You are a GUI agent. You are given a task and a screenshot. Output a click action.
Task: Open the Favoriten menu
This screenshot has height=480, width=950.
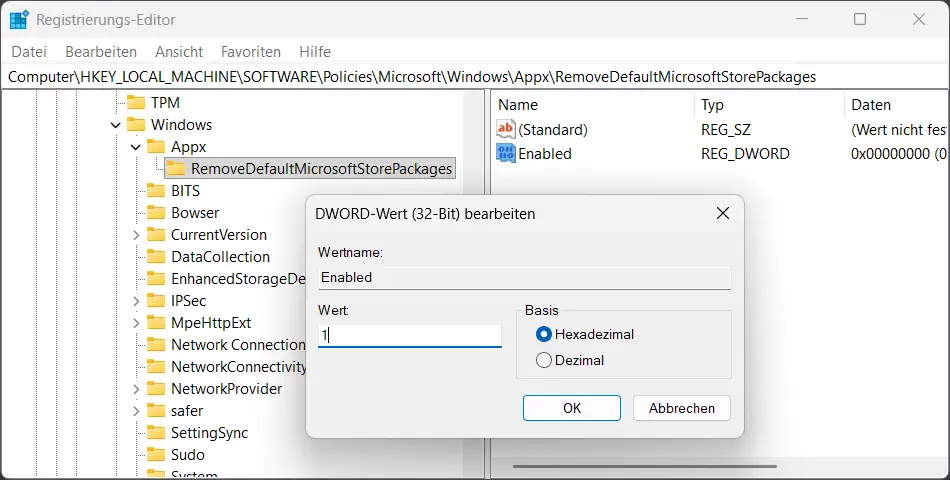[x=251, y=51]
